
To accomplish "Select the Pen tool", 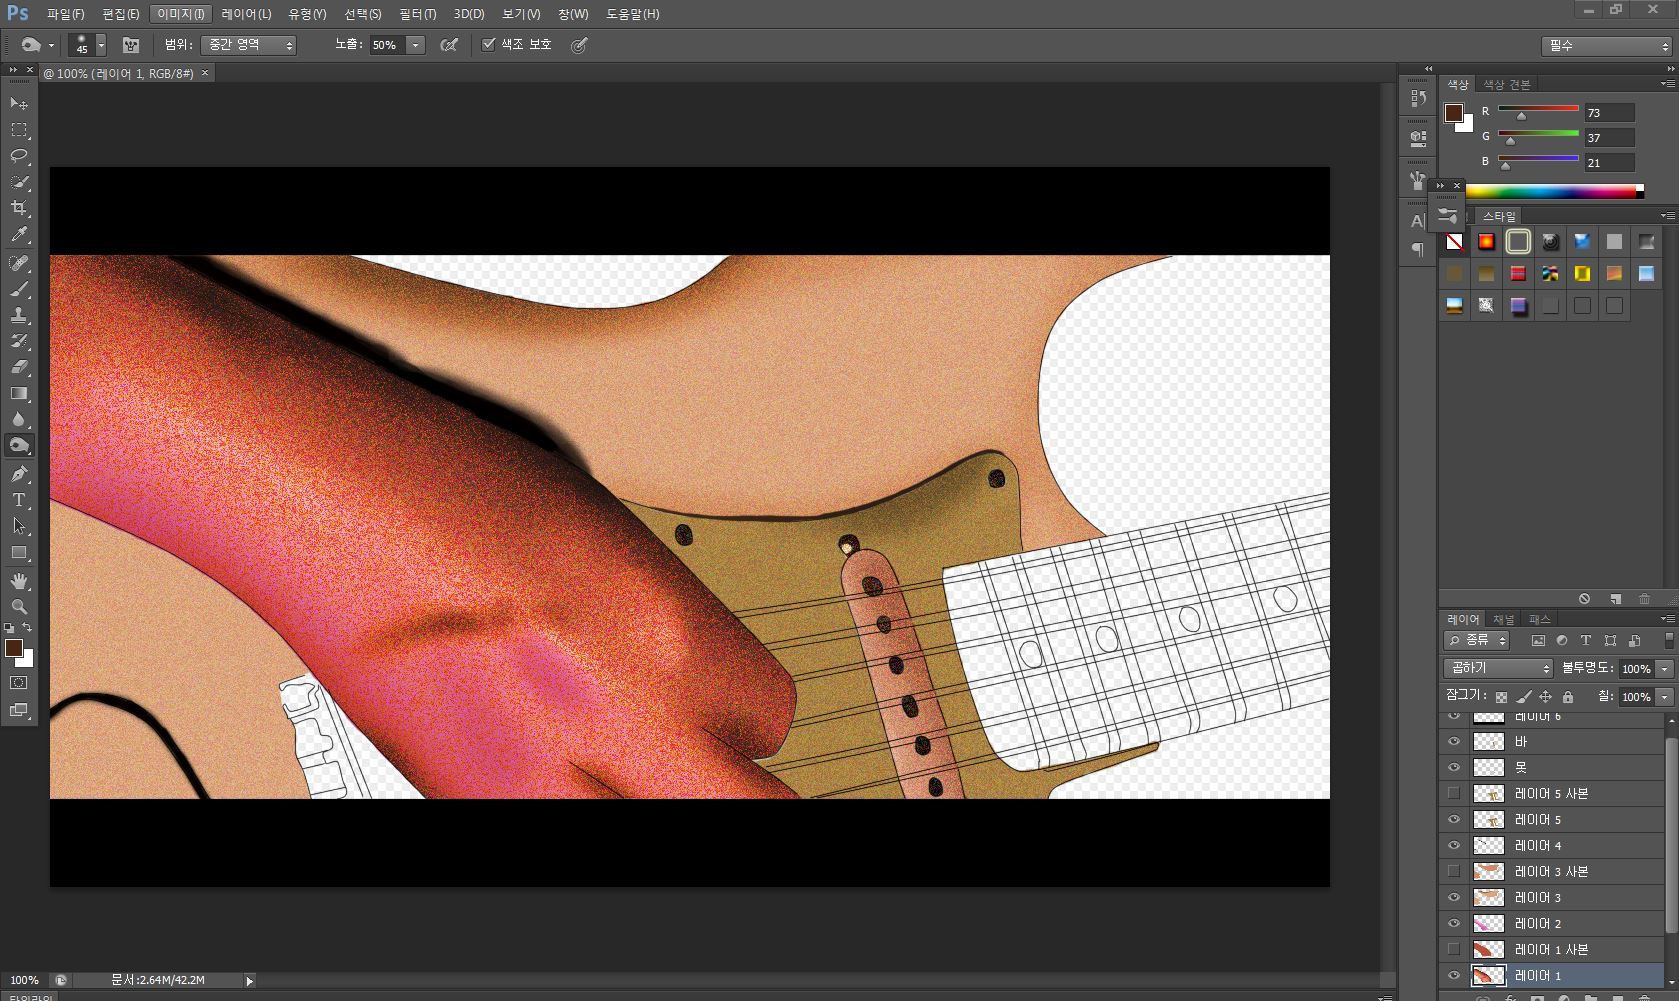I will click(x=19, y=474).
